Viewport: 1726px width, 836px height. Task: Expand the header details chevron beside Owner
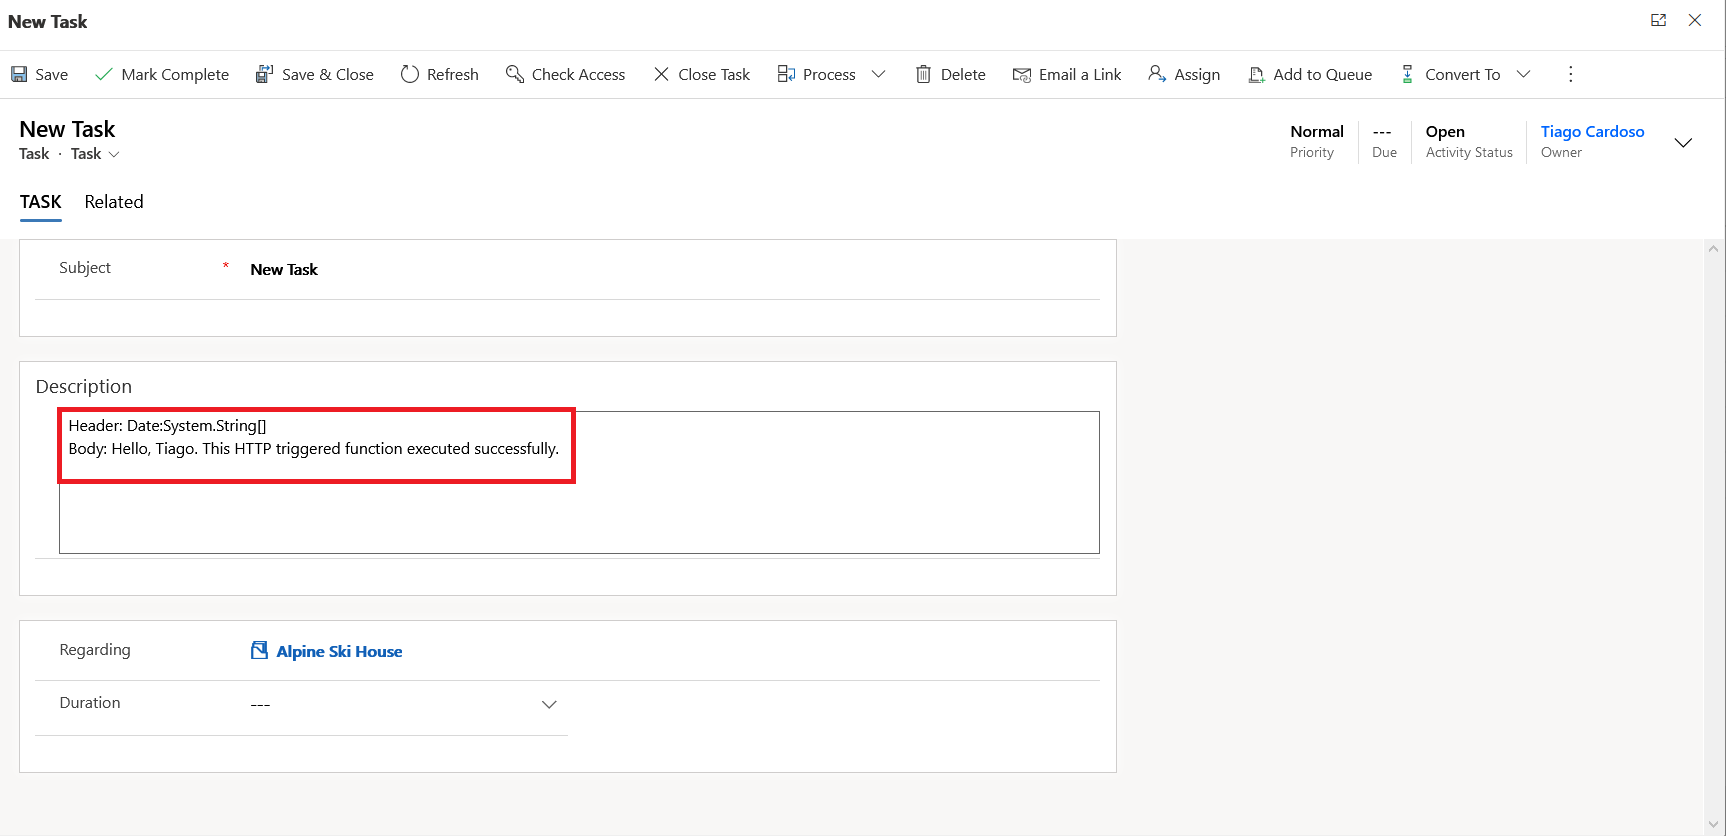(x=1683, y=142)
